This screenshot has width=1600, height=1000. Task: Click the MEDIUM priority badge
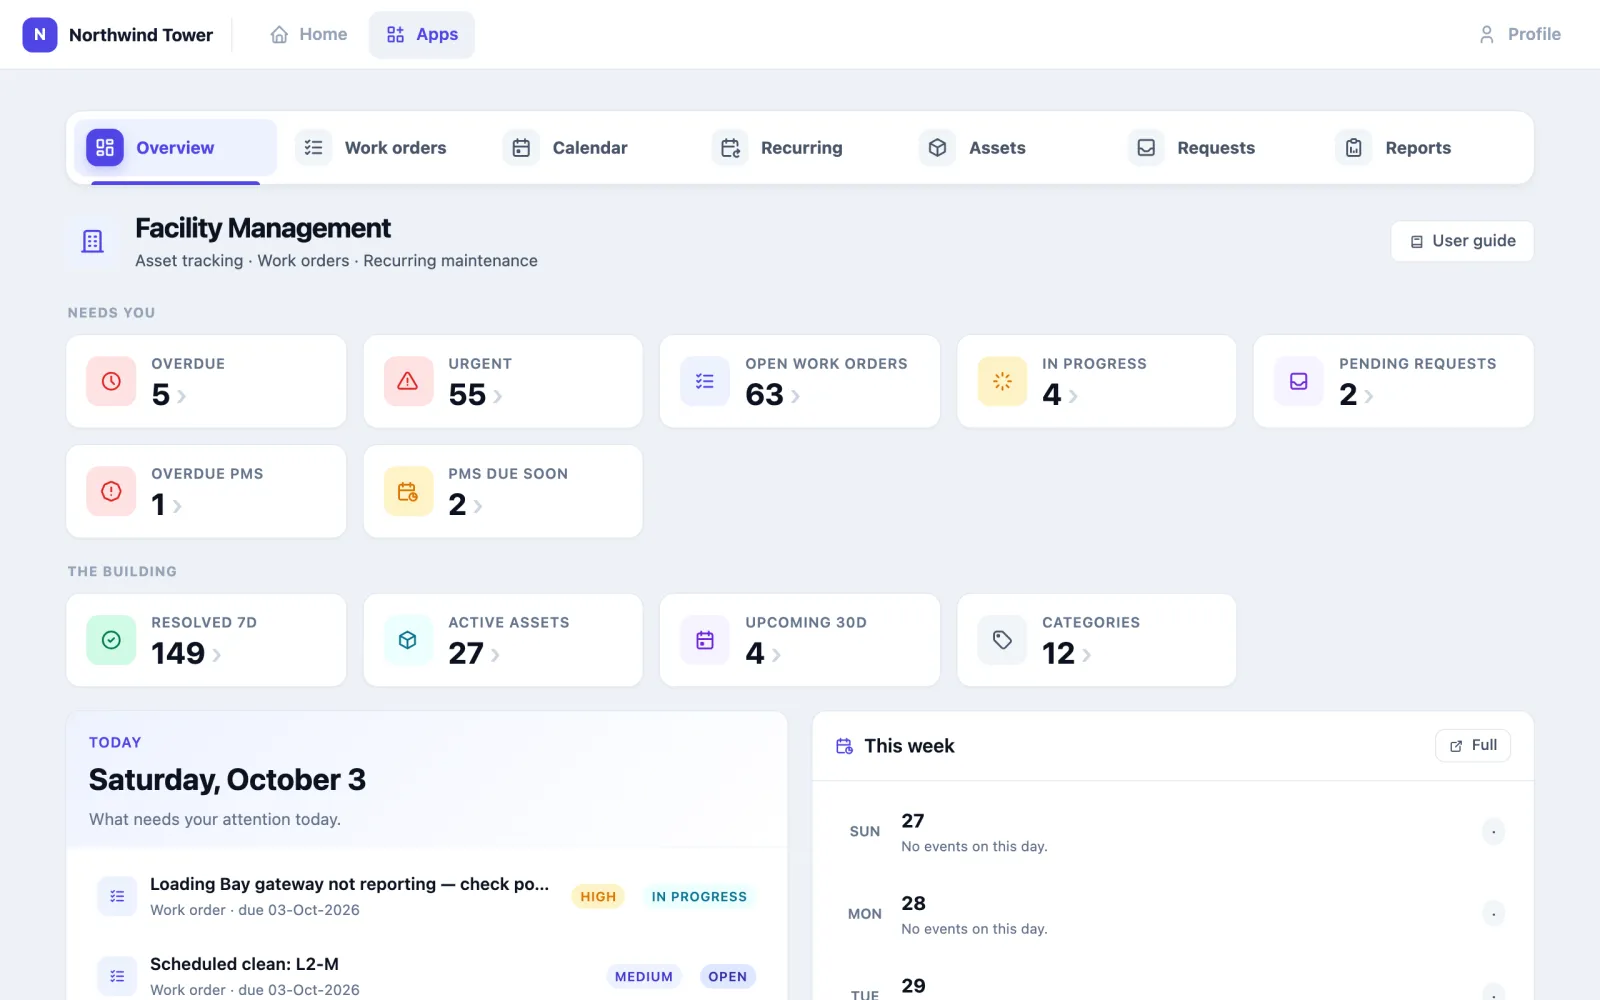644,977
